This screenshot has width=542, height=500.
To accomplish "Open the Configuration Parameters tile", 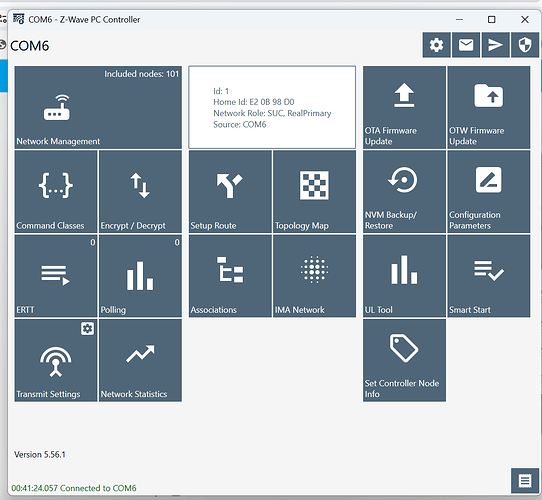I will pos(489,192).
